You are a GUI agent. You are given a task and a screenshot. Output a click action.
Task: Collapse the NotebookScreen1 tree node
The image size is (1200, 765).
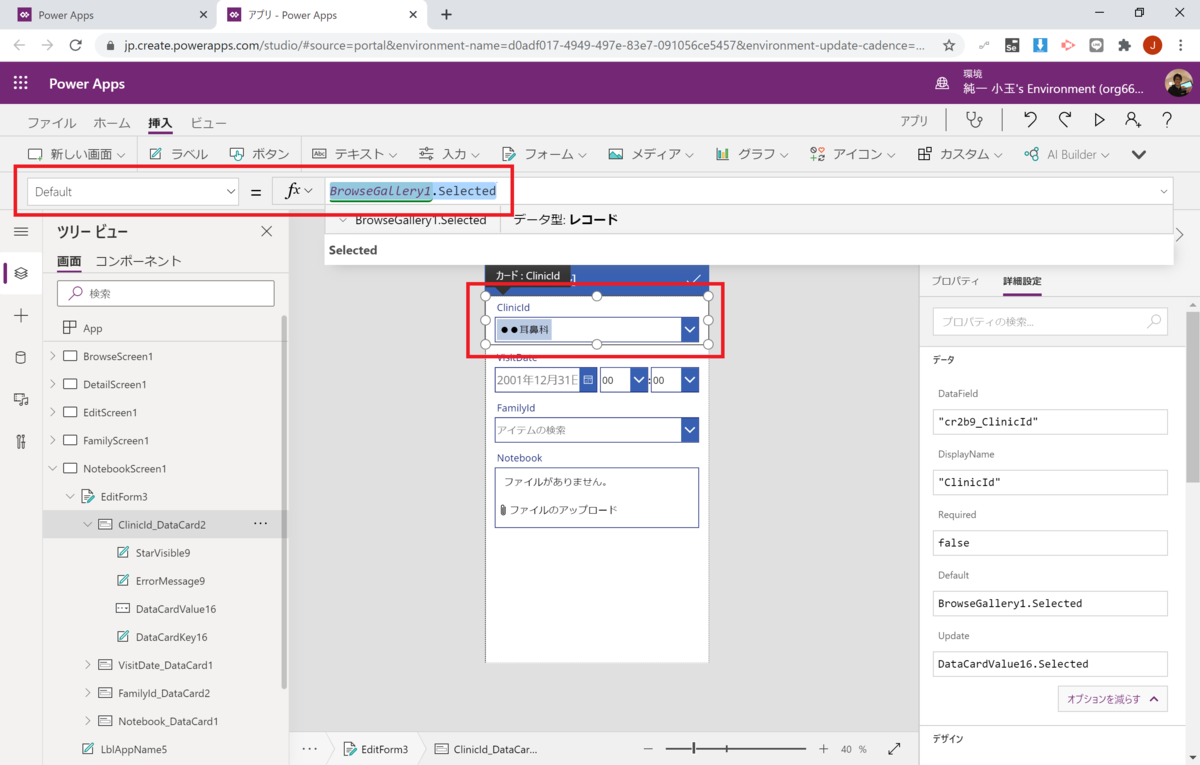pos(52,468)
